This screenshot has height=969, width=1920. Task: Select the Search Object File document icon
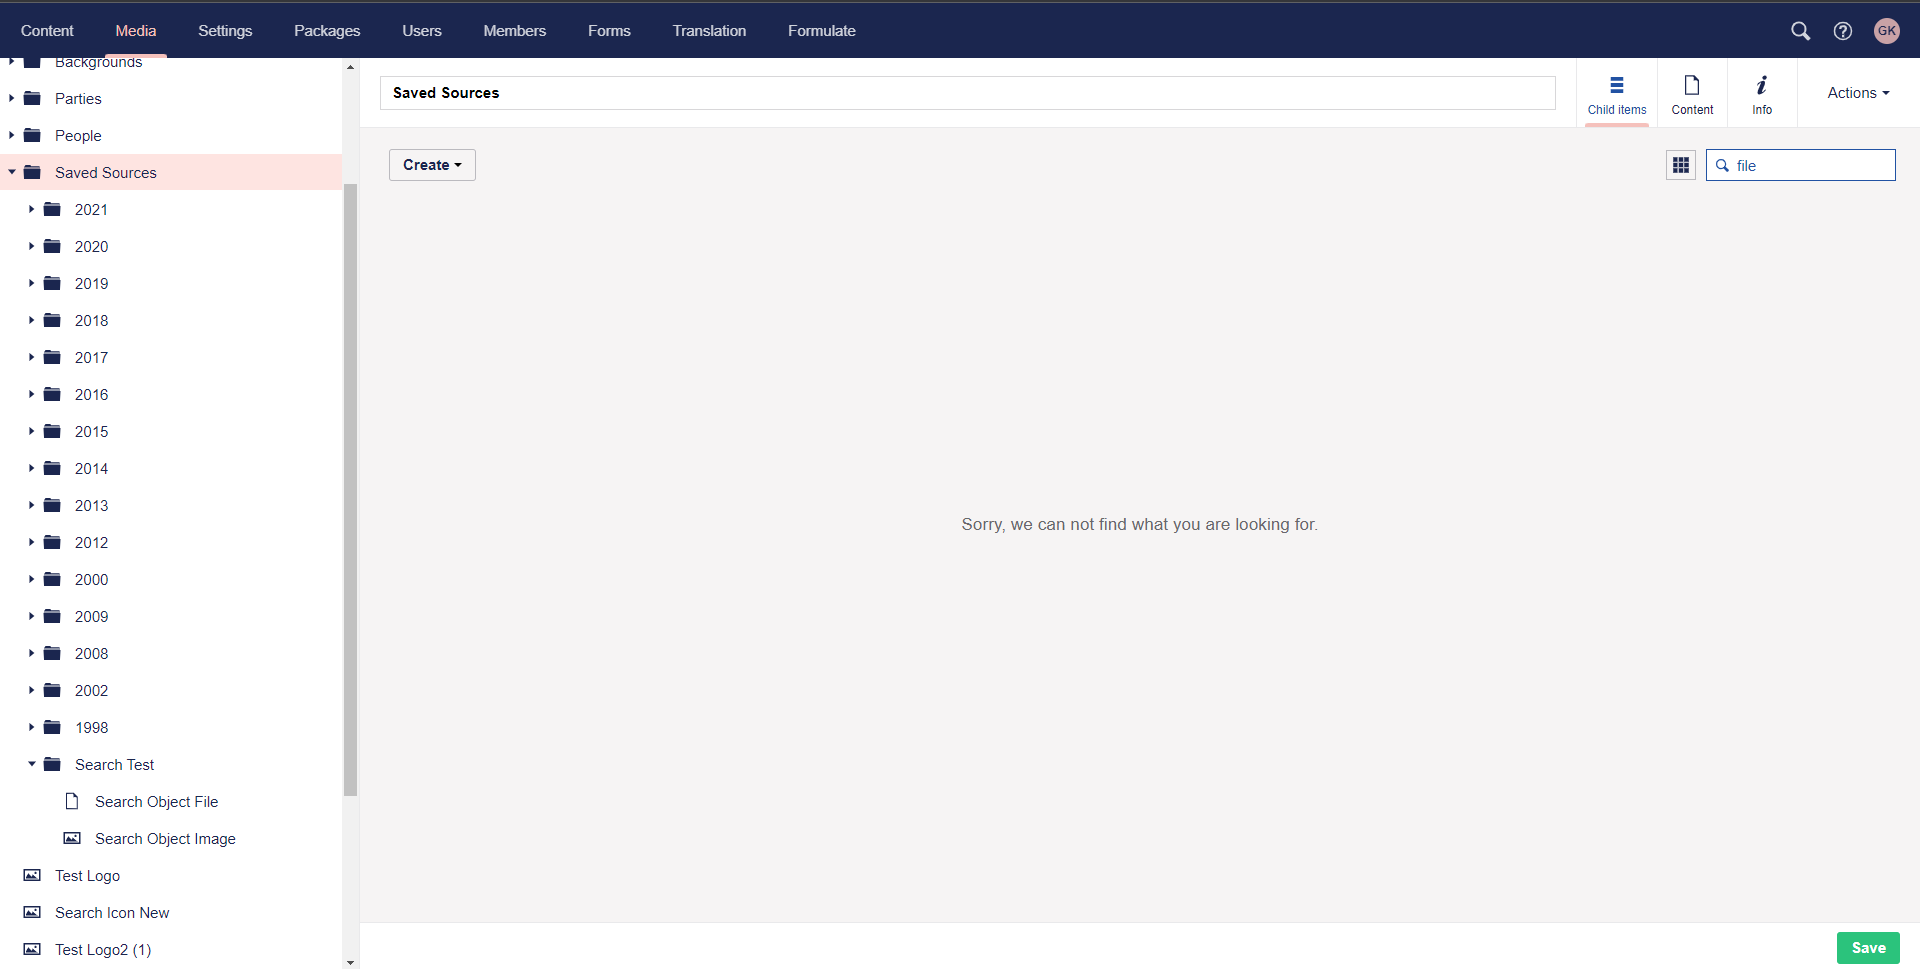(71, 800)
